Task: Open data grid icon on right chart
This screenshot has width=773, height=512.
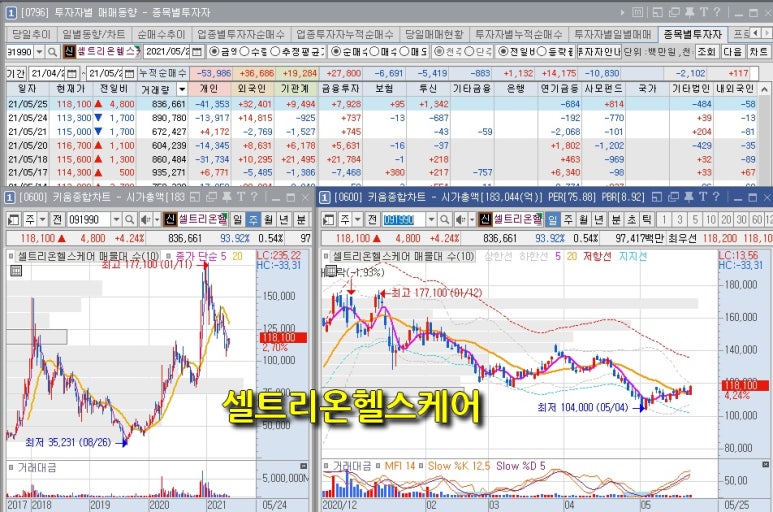Action: pos(331,271)
